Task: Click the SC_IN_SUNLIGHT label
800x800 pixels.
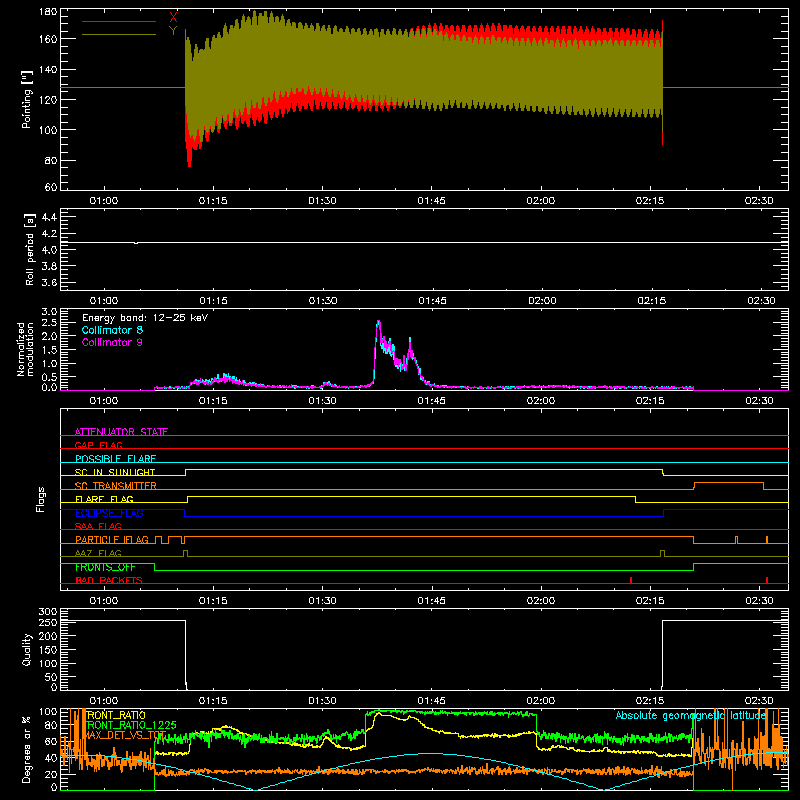Action: (x=115, y=472)
